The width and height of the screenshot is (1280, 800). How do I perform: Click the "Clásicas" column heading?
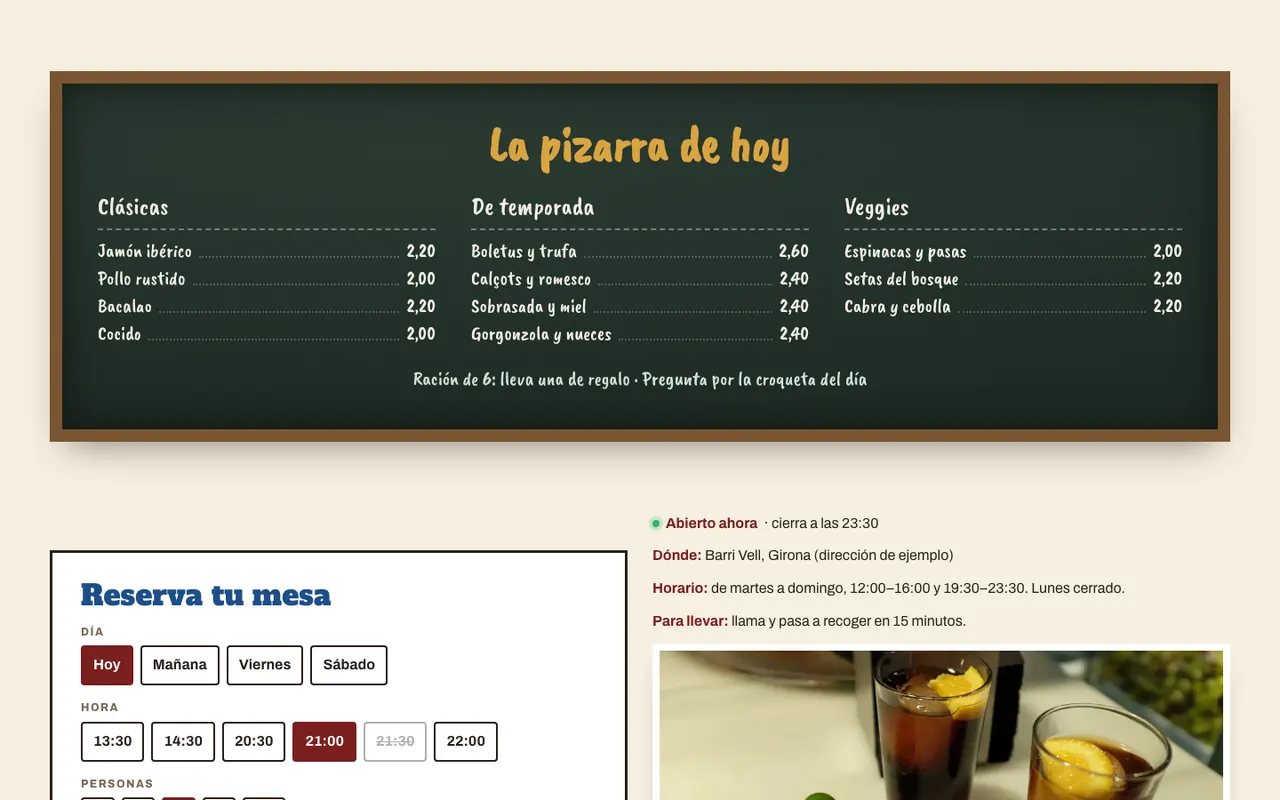[x=133, y=208]
